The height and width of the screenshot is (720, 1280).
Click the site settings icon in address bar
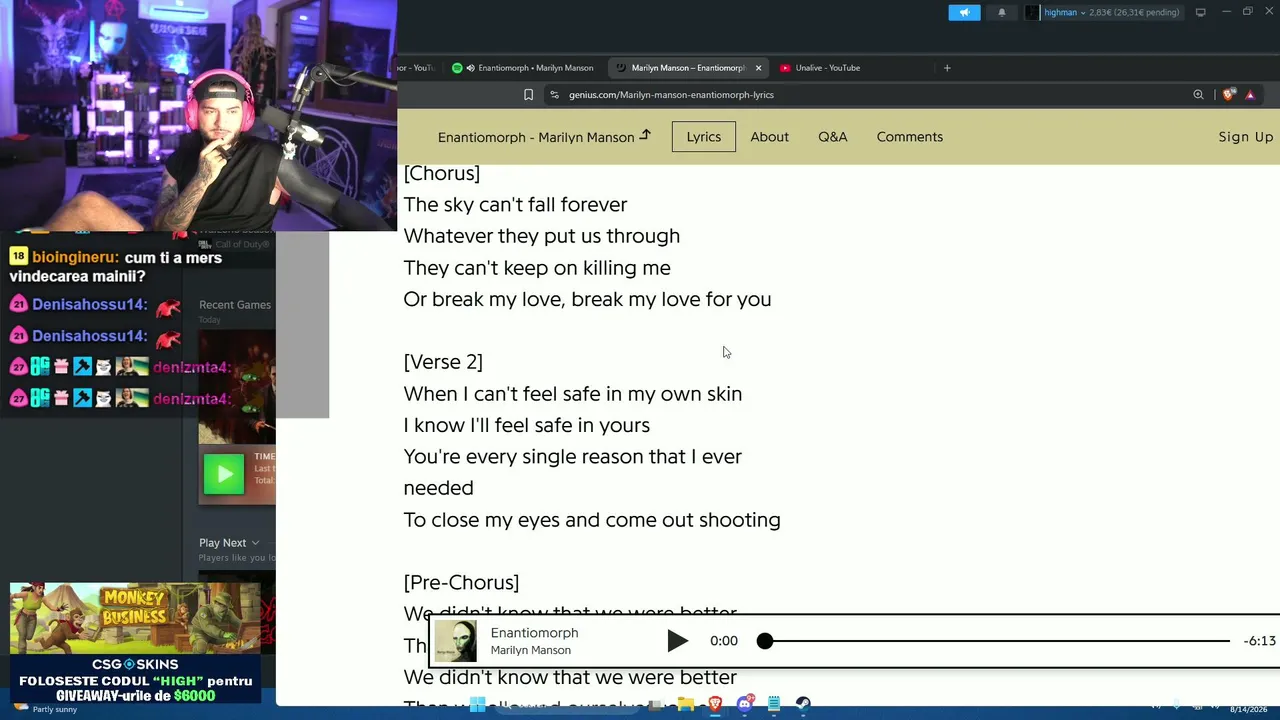554,95
